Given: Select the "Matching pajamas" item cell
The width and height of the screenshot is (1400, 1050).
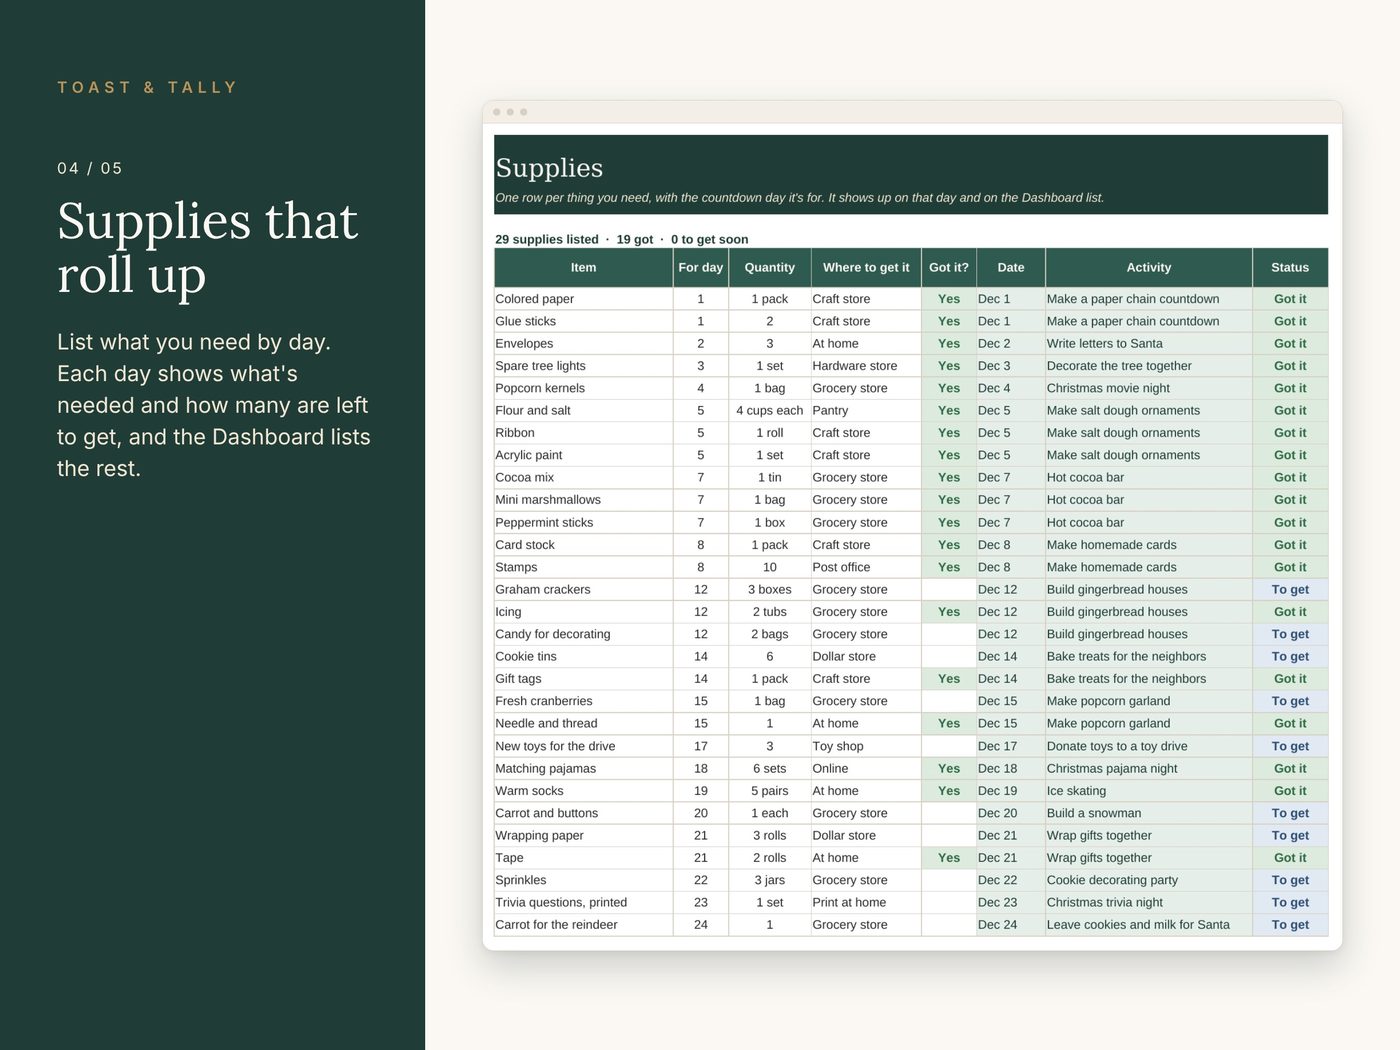Looking at the screenshot, I should pos(583,769).
